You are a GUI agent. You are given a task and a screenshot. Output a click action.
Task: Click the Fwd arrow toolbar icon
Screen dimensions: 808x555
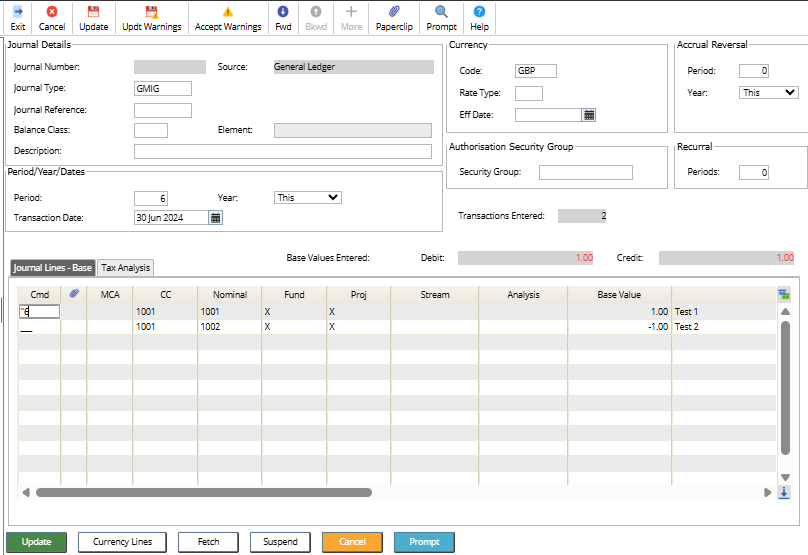pyautogui.click(x=283, y=12)
